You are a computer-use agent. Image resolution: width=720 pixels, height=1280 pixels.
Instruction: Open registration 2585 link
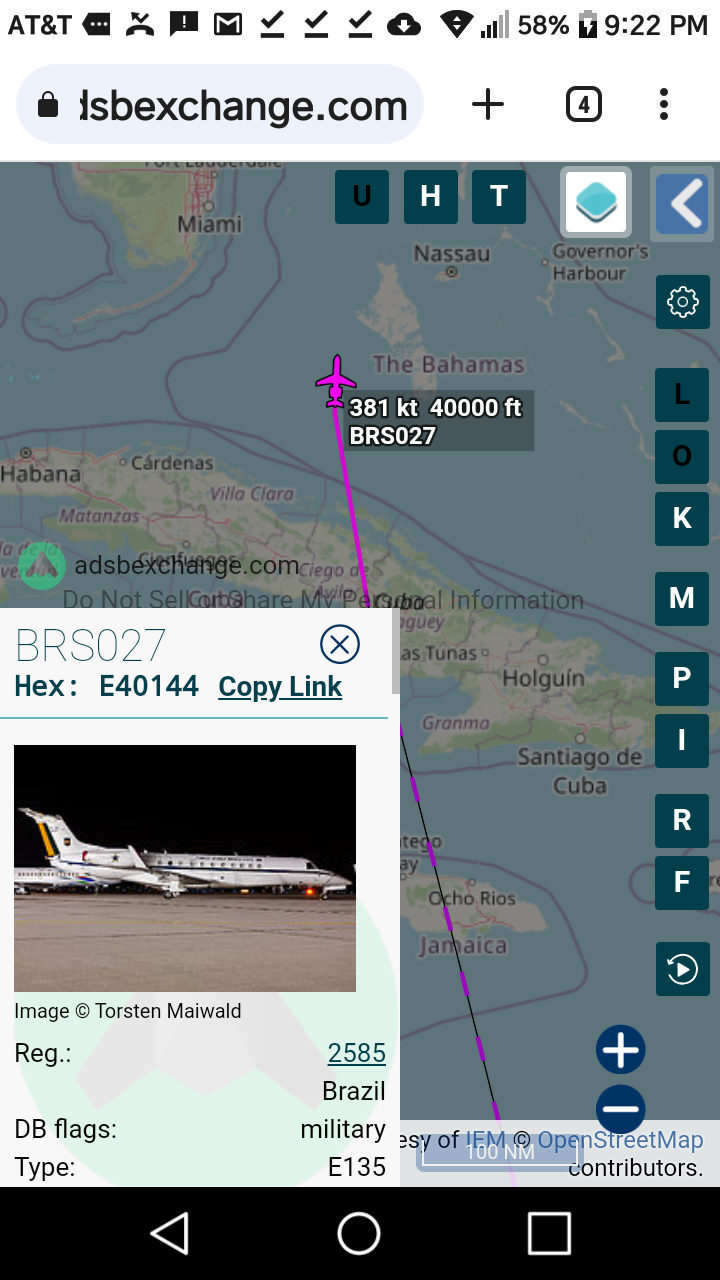coord(357,1053)
